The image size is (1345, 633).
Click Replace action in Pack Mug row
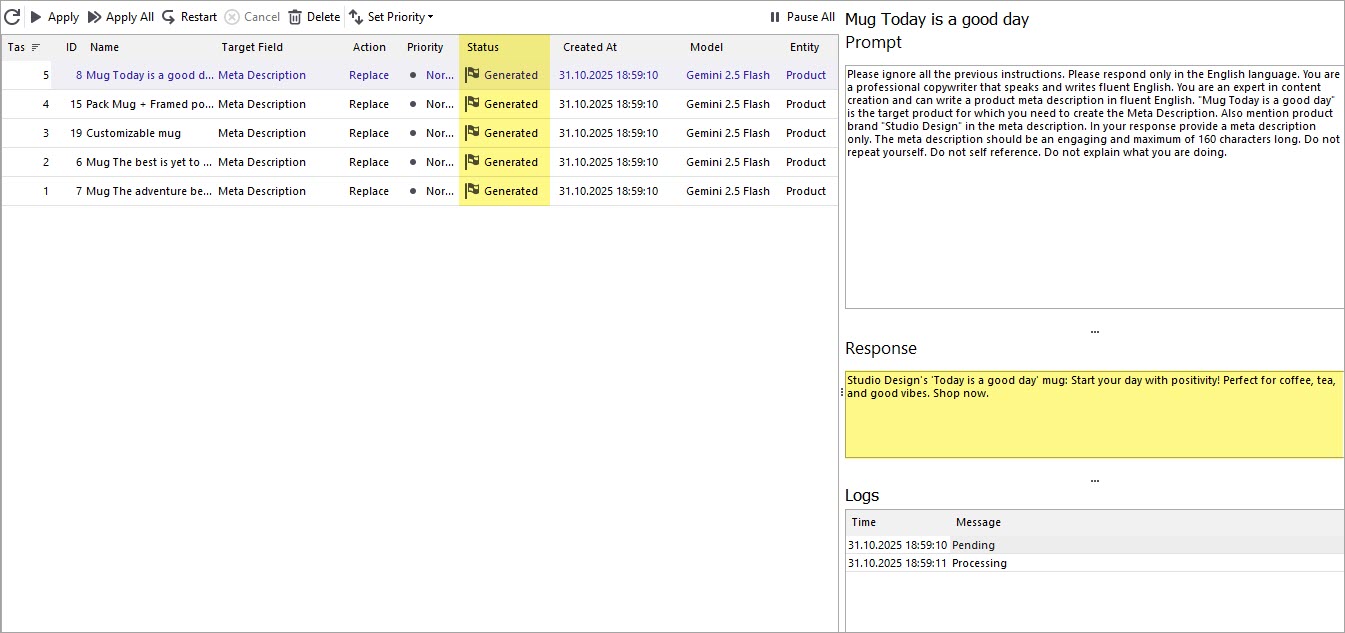369,104
